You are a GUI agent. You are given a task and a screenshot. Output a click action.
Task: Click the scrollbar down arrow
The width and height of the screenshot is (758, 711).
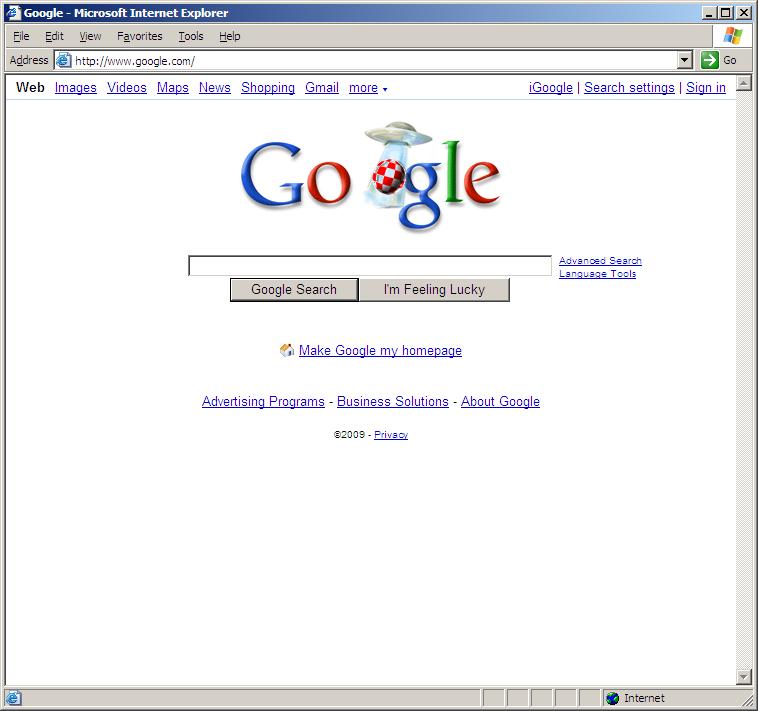click(x=743, y=677)
